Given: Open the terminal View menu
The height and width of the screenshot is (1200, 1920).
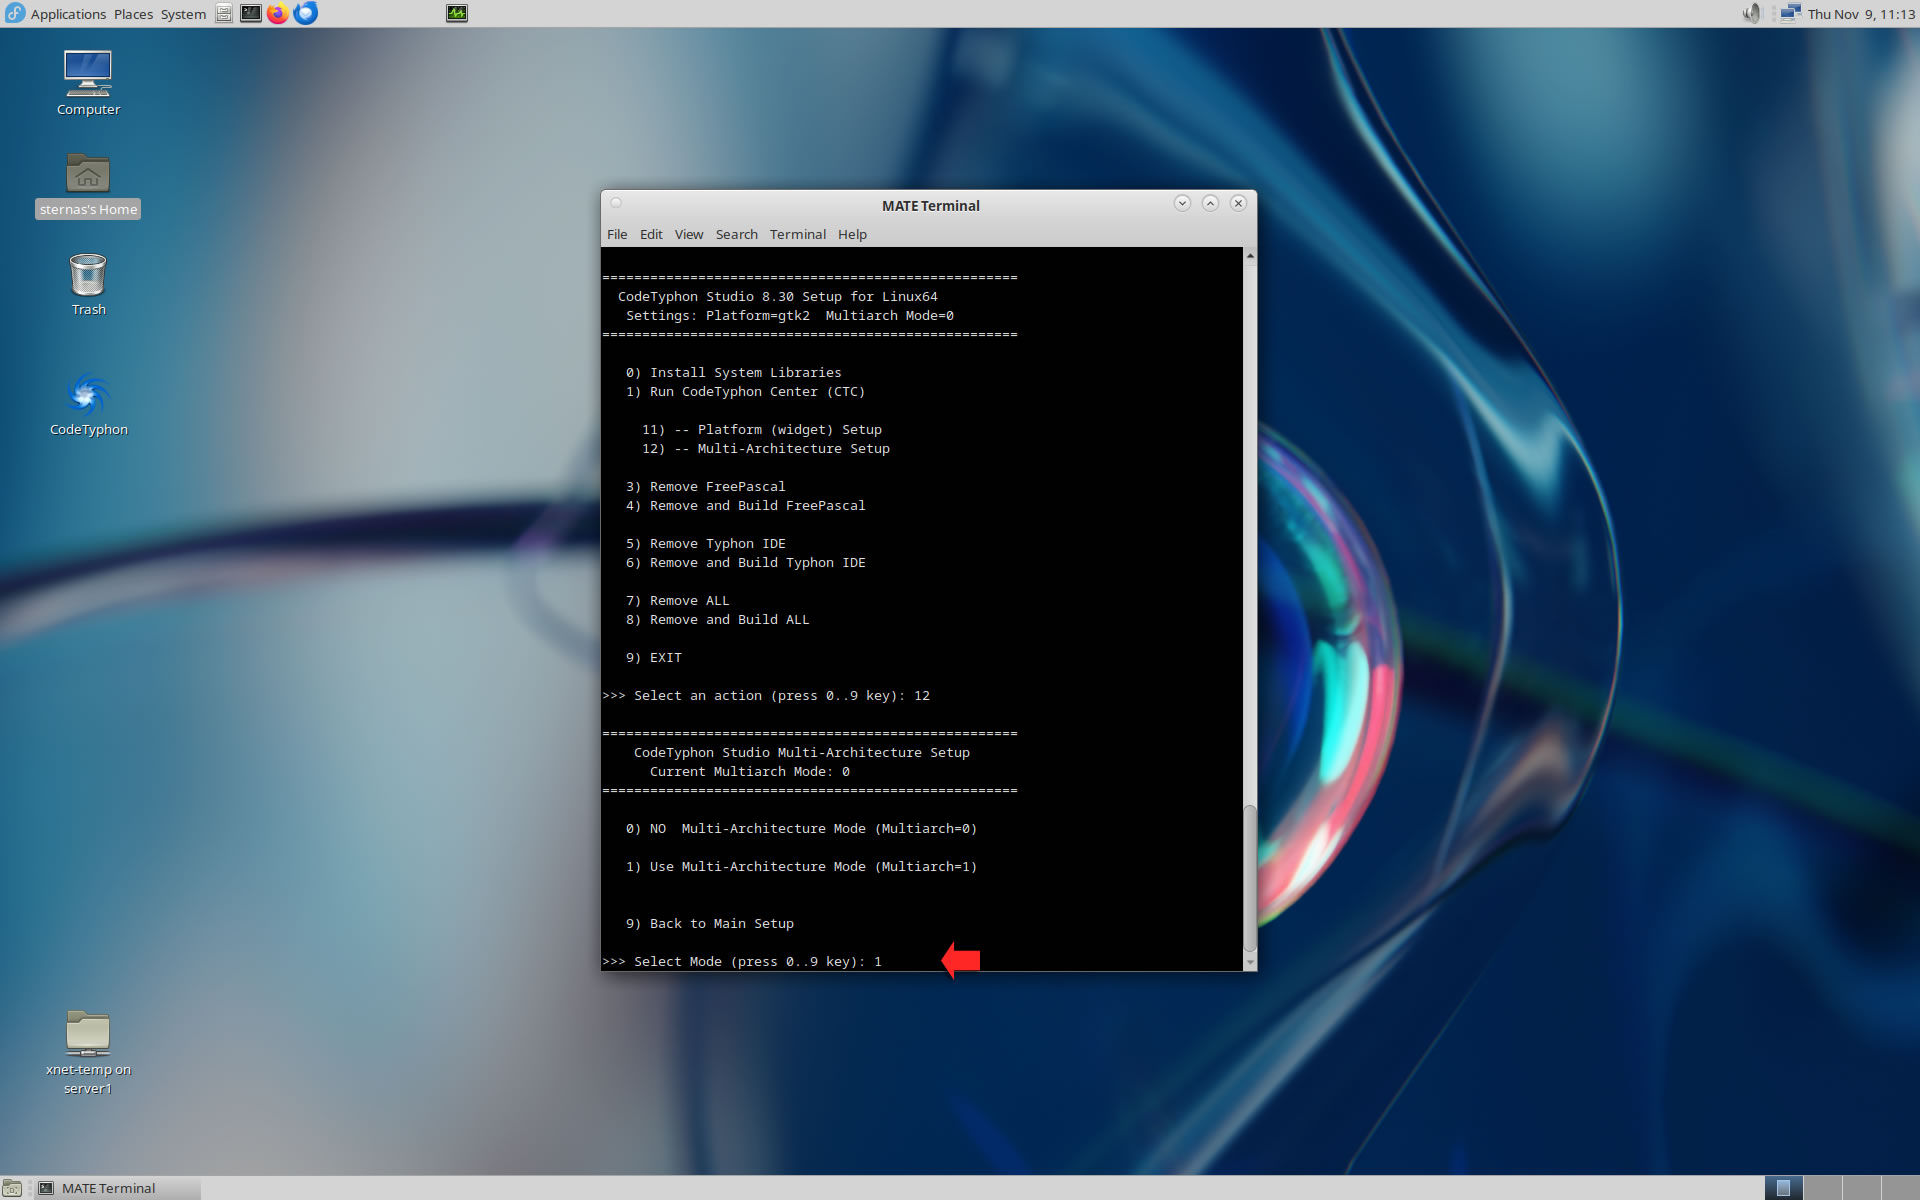Looking at the screenshot, I should [688, 234].
